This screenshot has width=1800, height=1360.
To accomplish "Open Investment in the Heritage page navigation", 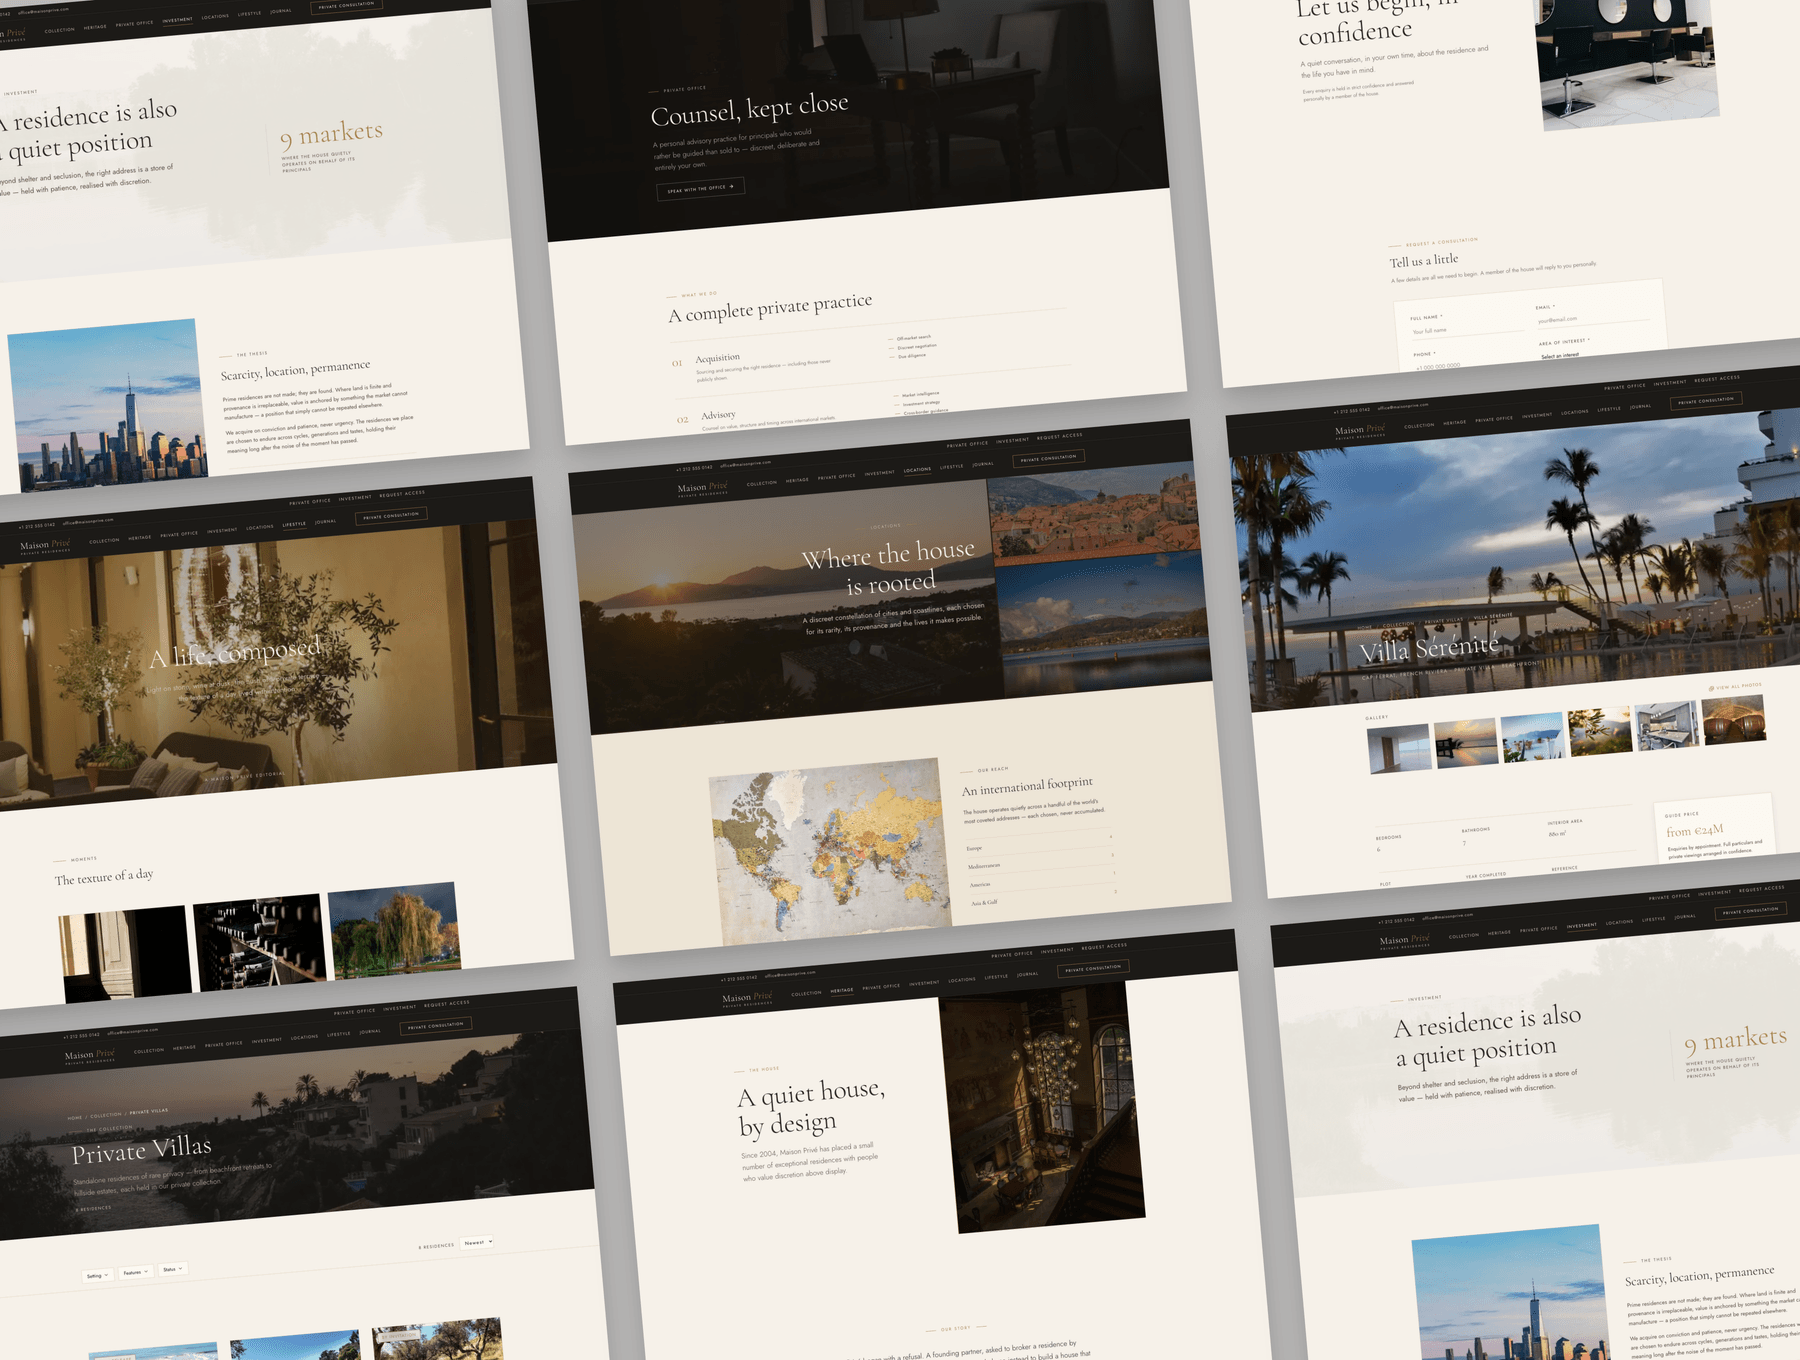I will click(924, 983).
